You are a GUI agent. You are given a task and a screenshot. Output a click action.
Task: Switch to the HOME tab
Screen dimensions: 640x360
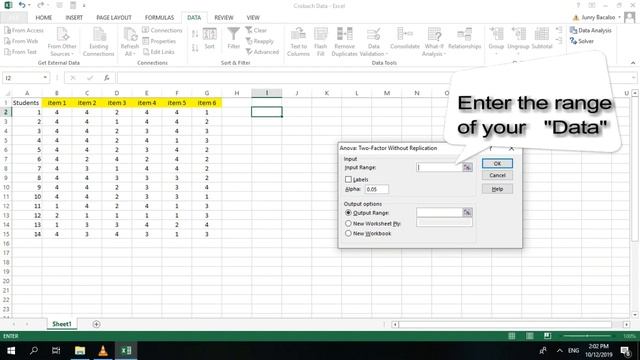[43, 18]
